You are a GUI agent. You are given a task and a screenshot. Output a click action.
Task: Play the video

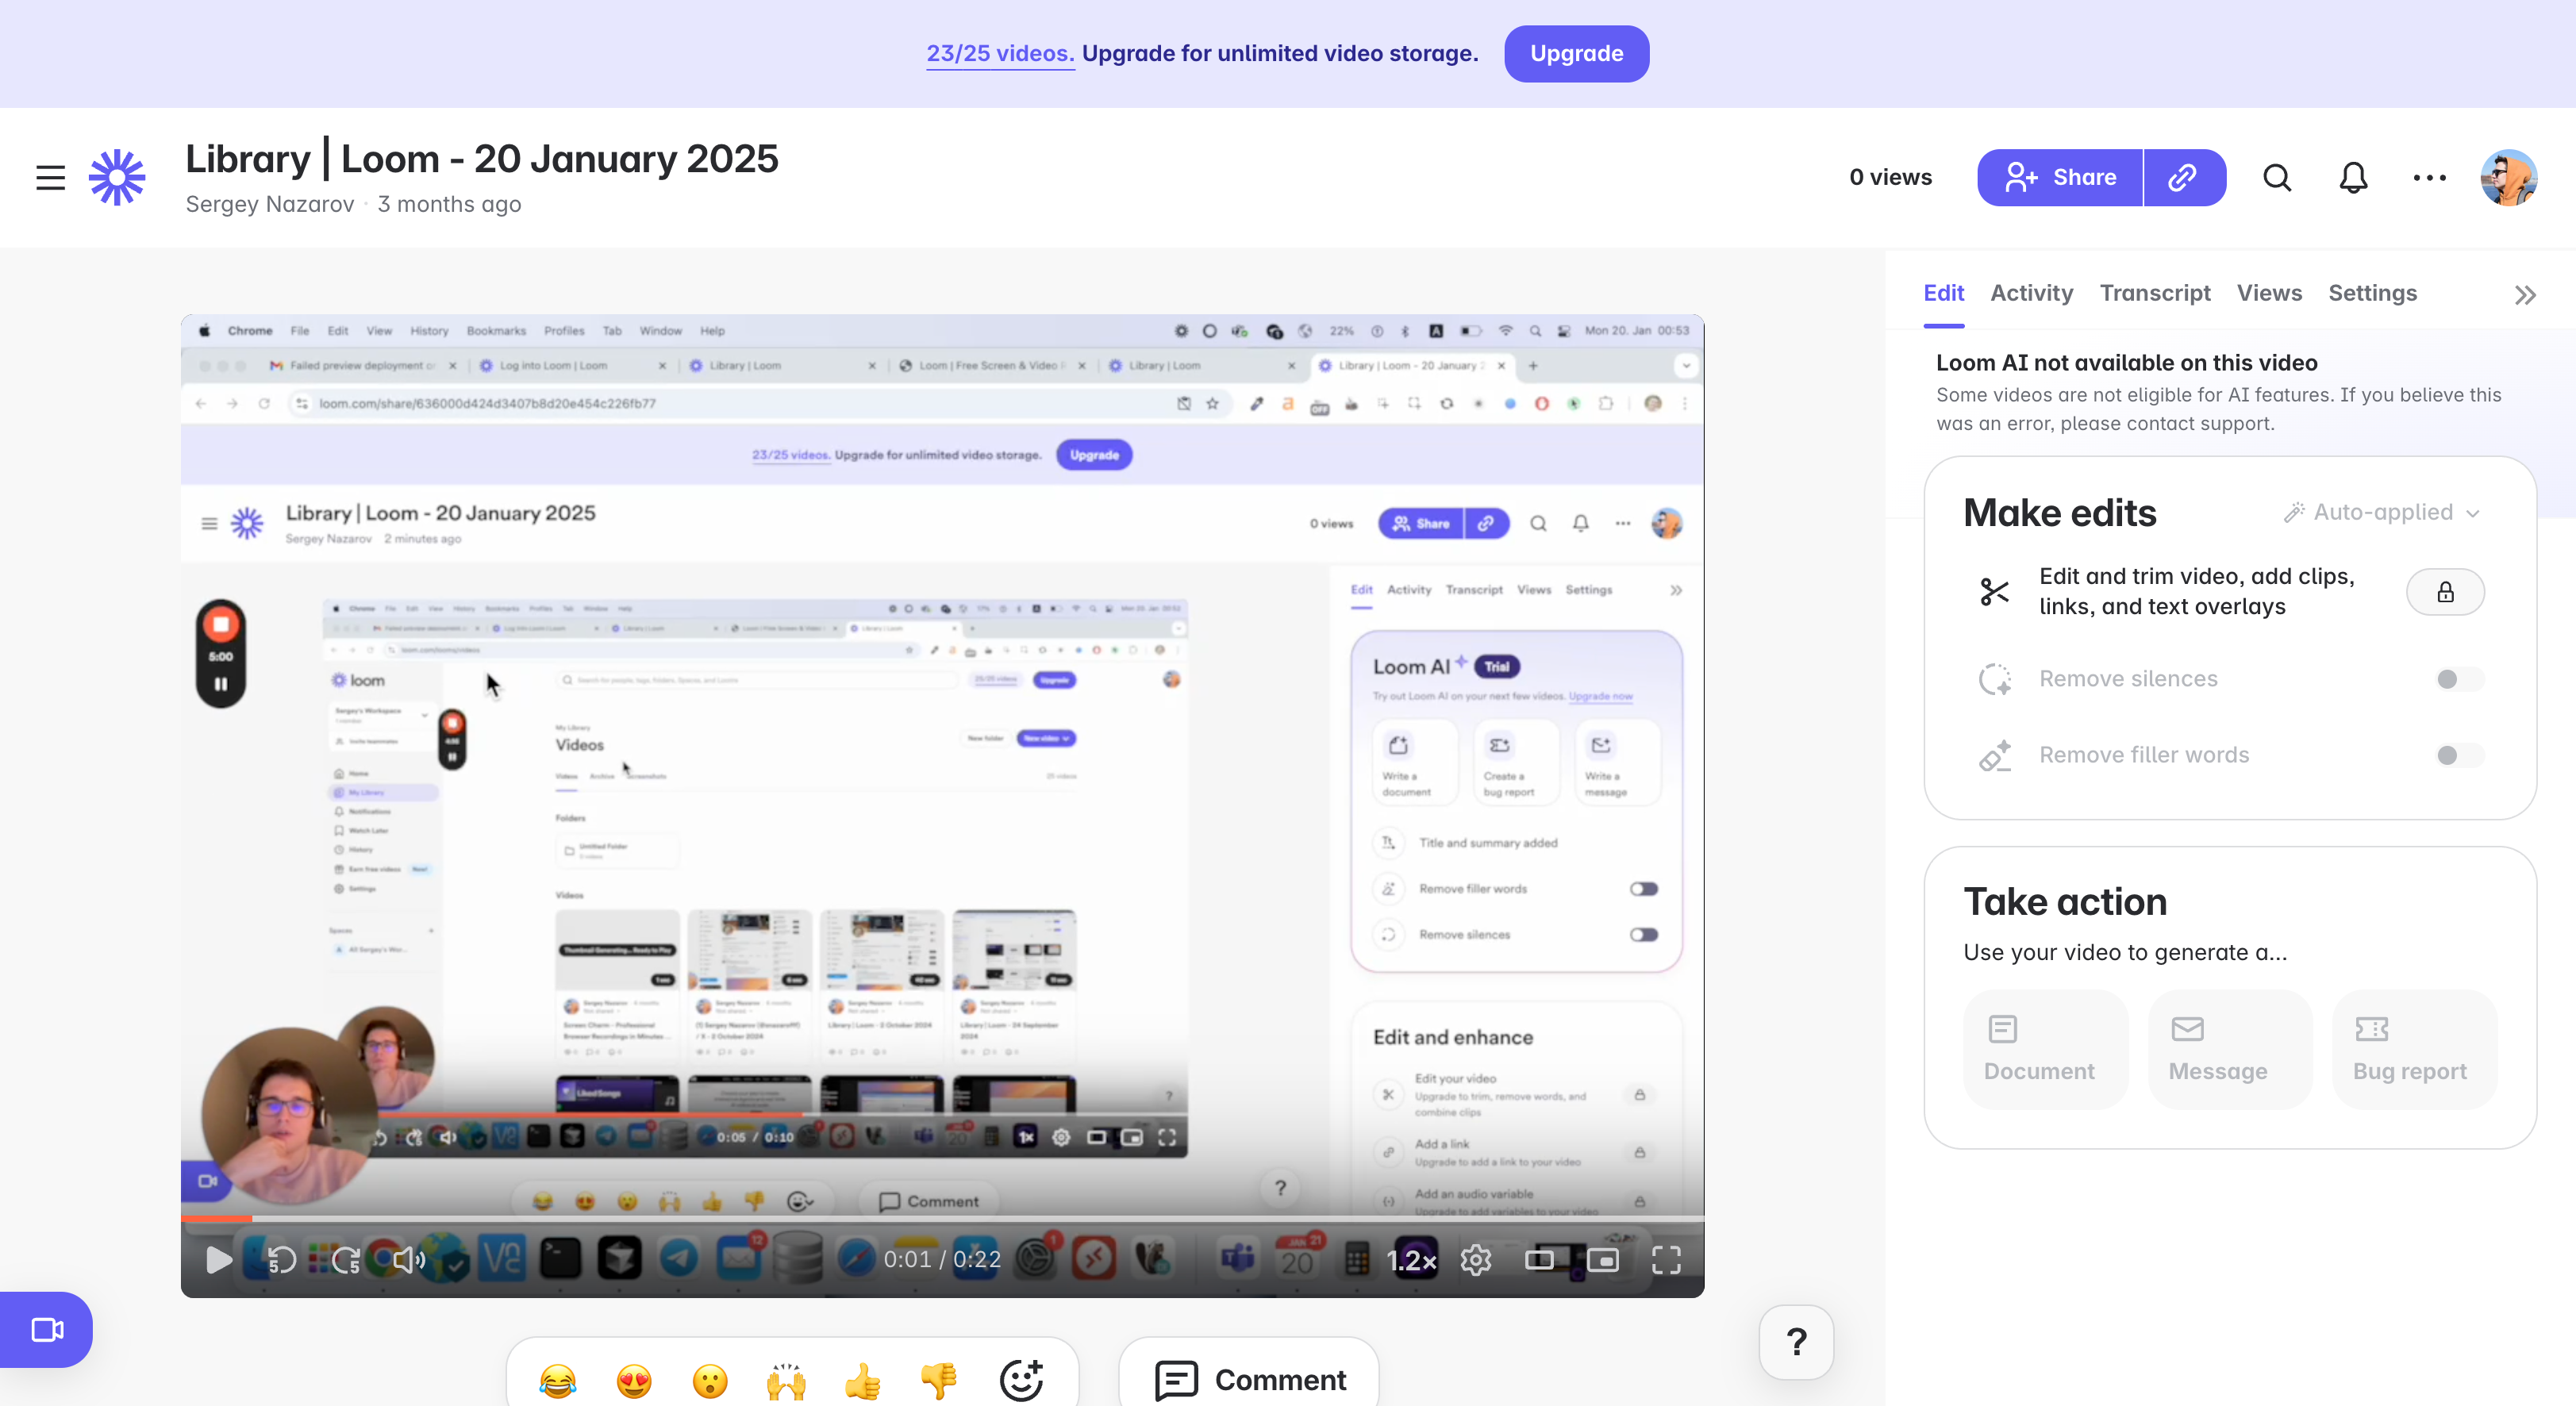tap(218, 1260)
